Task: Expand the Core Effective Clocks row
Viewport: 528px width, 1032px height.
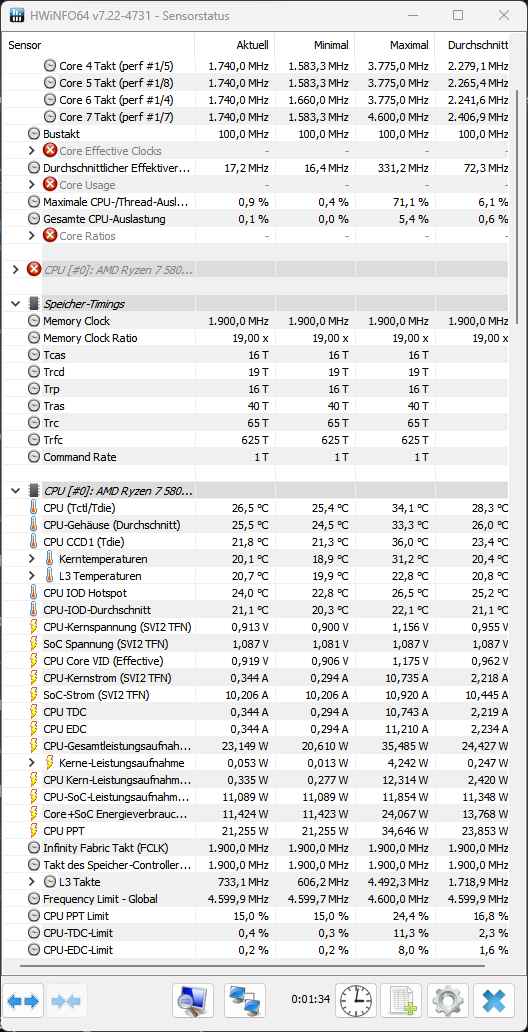Action: point(32,151)
